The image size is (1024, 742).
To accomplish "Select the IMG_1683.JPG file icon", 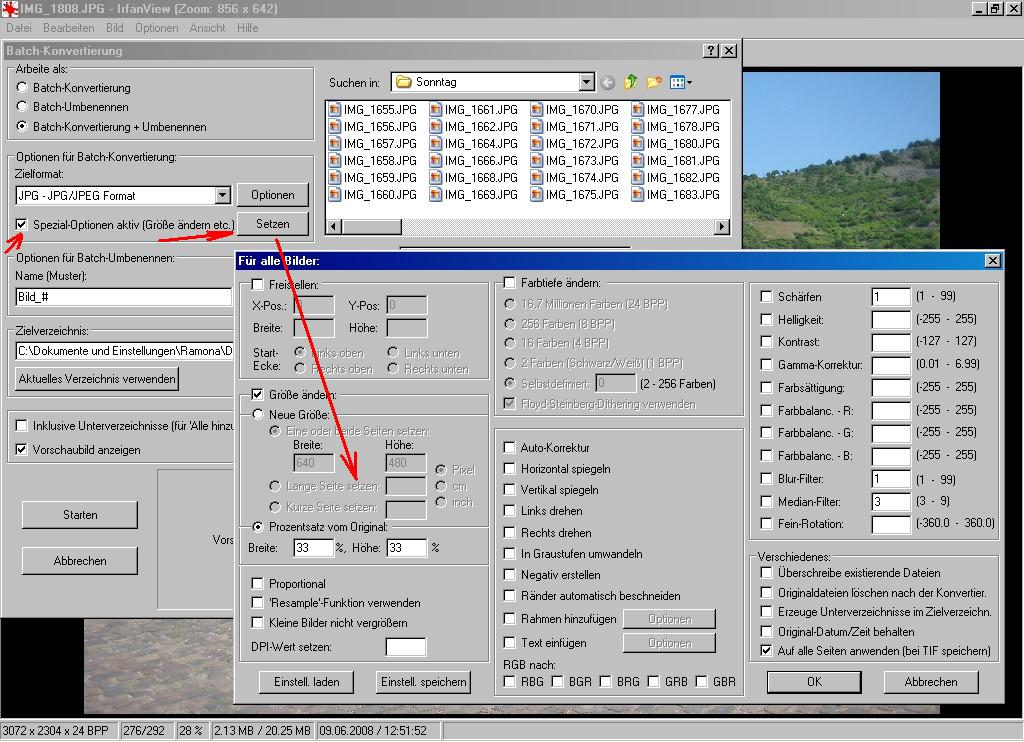I will click(638, 195).
